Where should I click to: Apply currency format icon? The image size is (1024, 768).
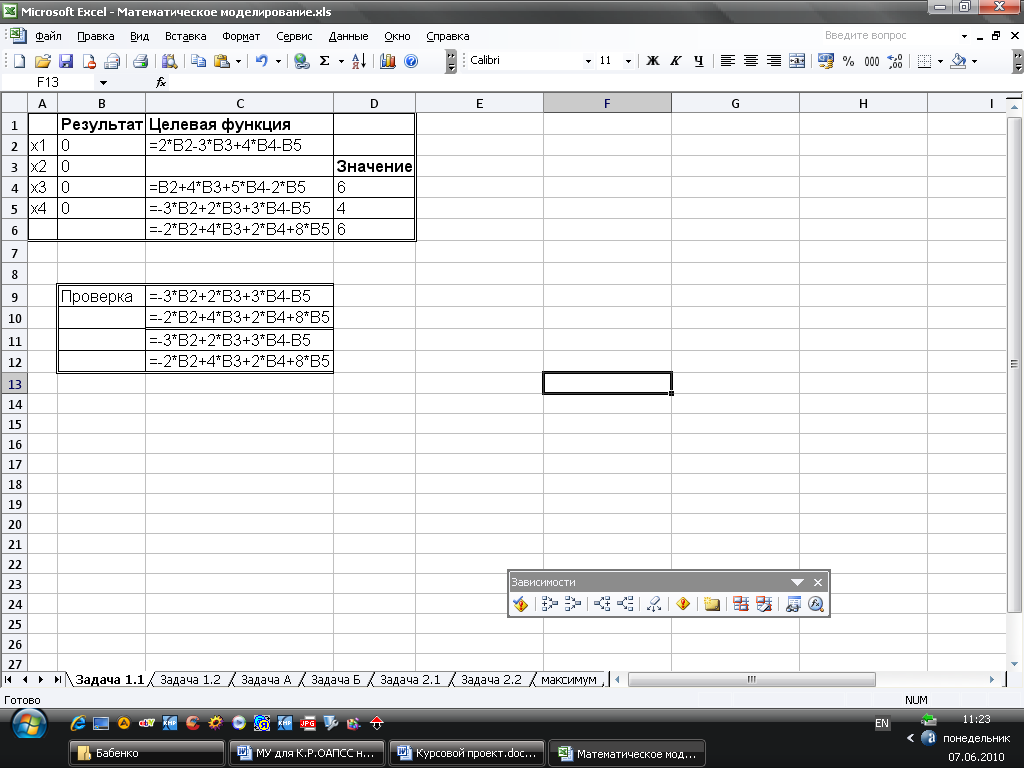point(825,61)
